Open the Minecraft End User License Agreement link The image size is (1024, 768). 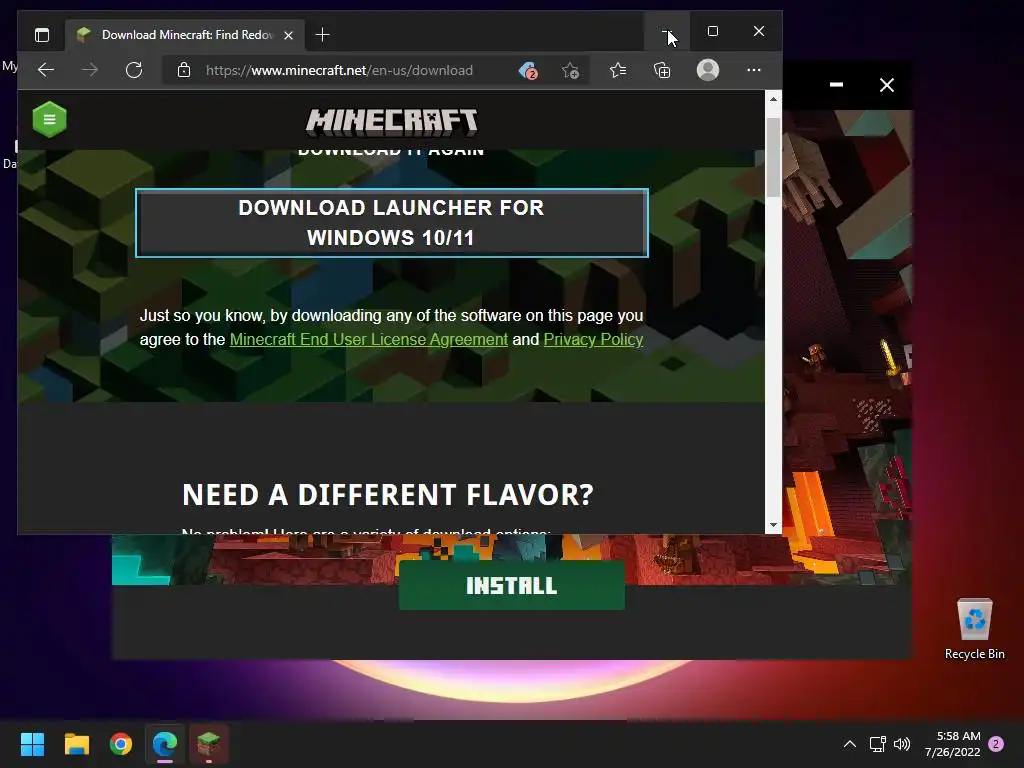coord(369,340)
